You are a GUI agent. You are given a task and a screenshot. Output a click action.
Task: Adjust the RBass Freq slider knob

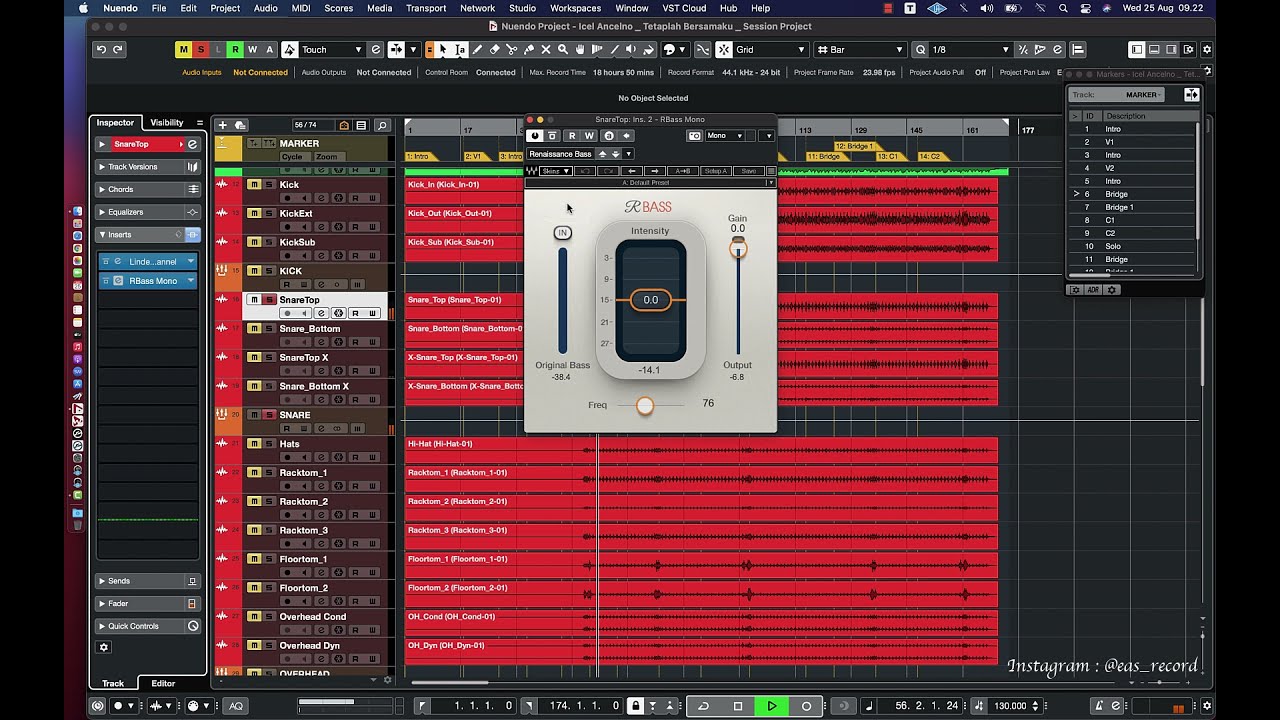pos(645,405)
